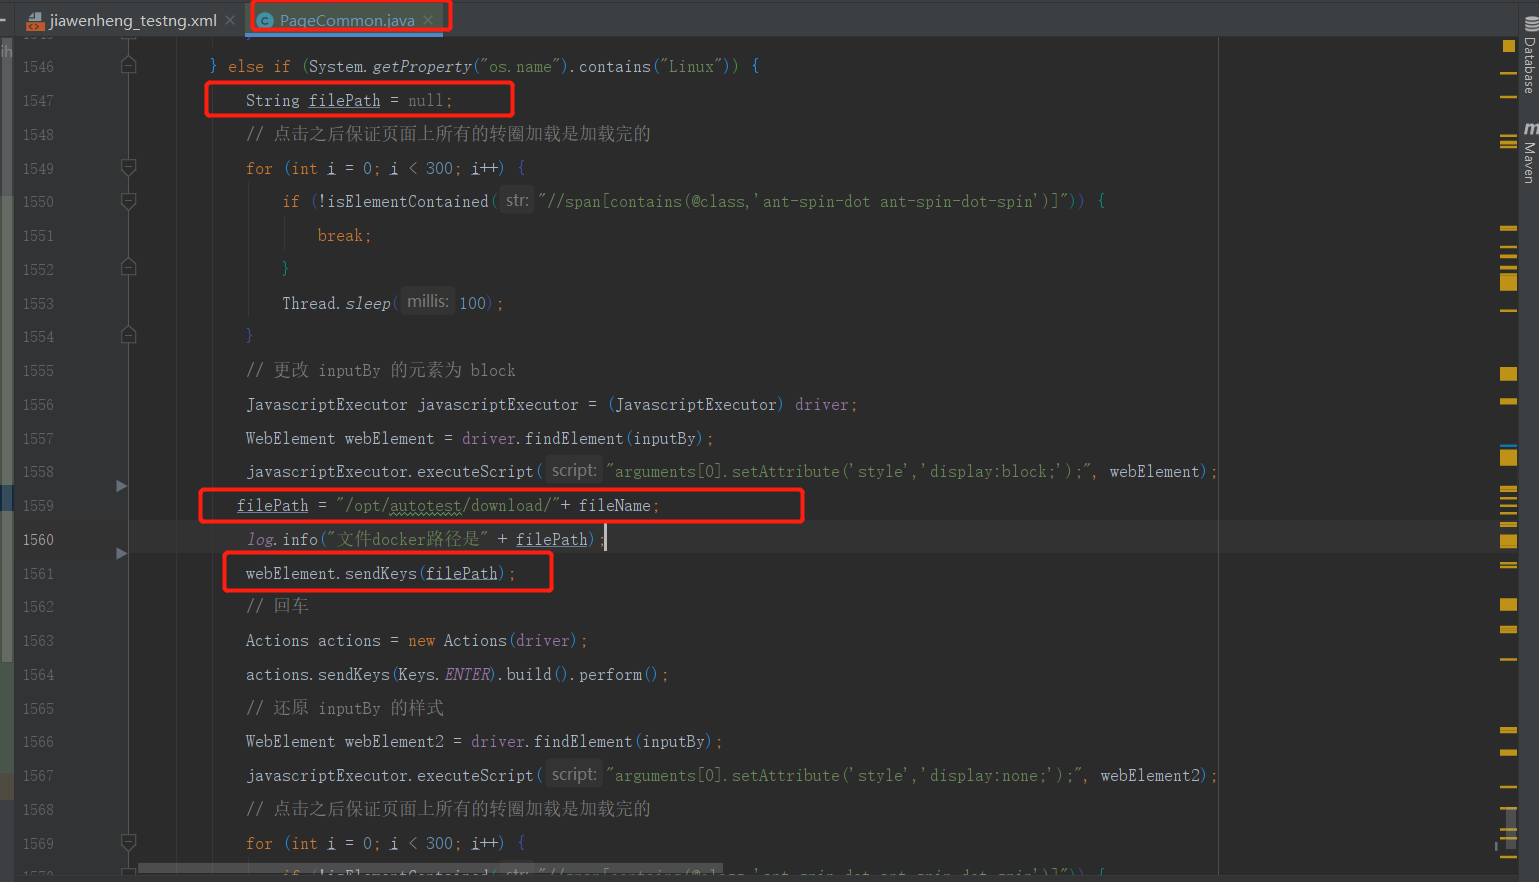Click the class icon on PageCommon.java tab

tap(265, 19)
